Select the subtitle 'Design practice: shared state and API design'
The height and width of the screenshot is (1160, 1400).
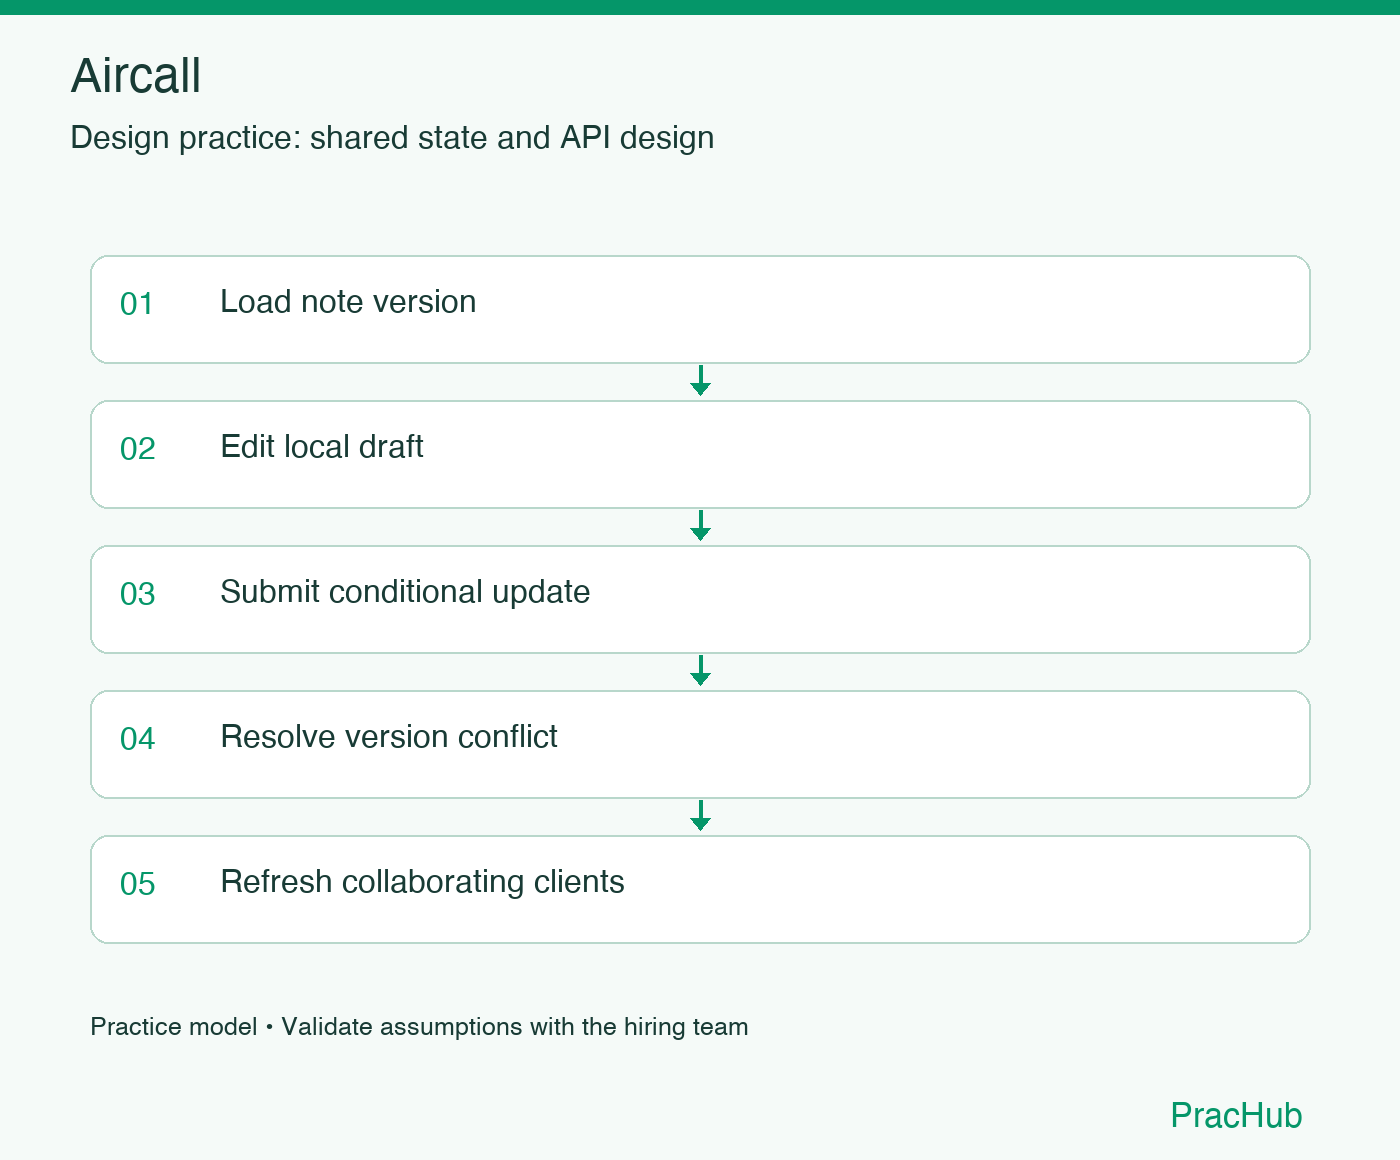tap(392, 138)
